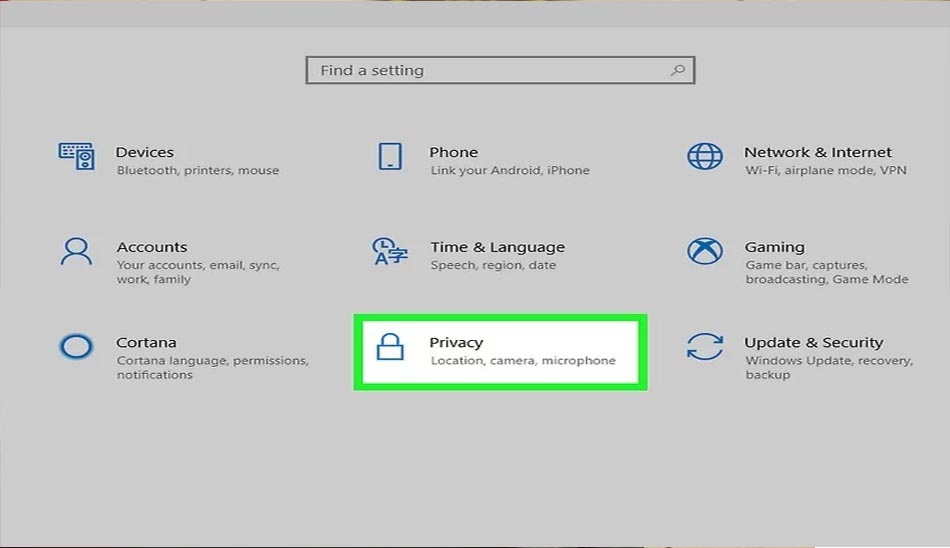Viewport: 950px width, 548px height.
Task: Open the Cortana settings title
Action: click(x=147, y=342)
